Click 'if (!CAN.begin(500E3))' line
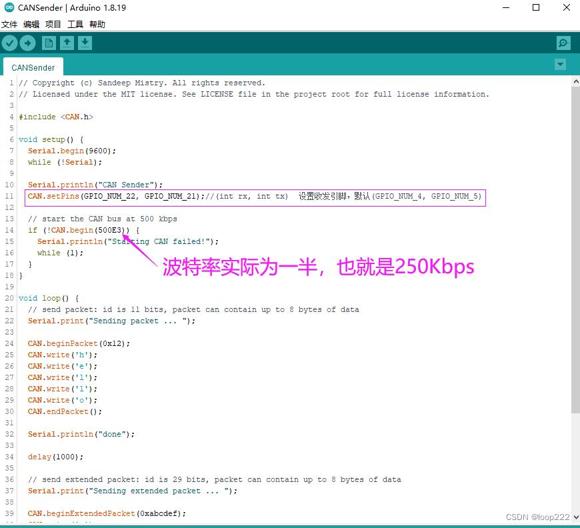This screenshot has height=528, width=580. tap(84, 230)
